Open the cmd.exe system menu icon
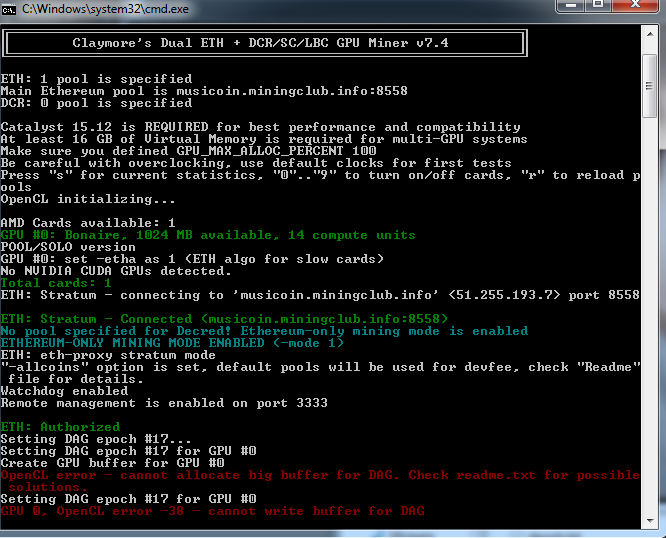This screenshot has height=538, width=666. (x=8, y=9)
